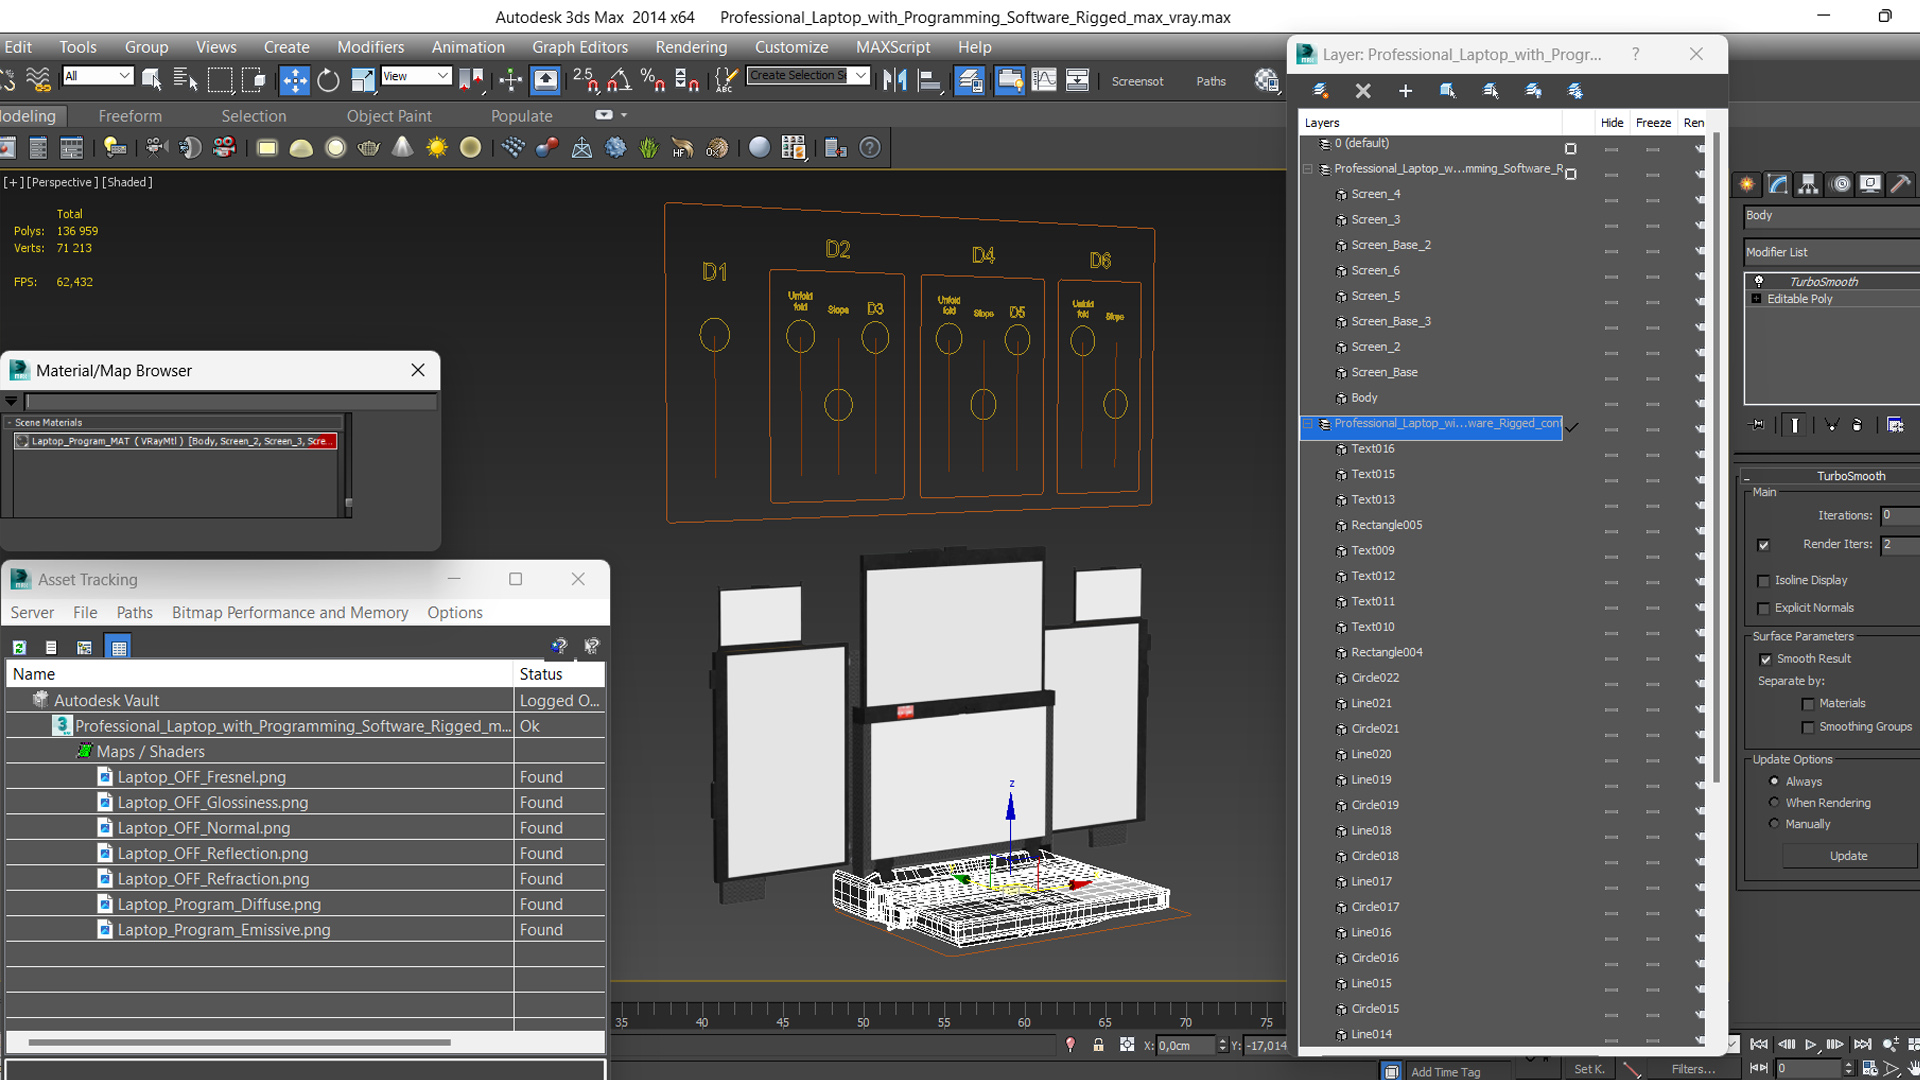Viewport: 1920px width, 1080px height.
Task: Open the Utilities hammer panel tab
Action: coord(1901,184)
